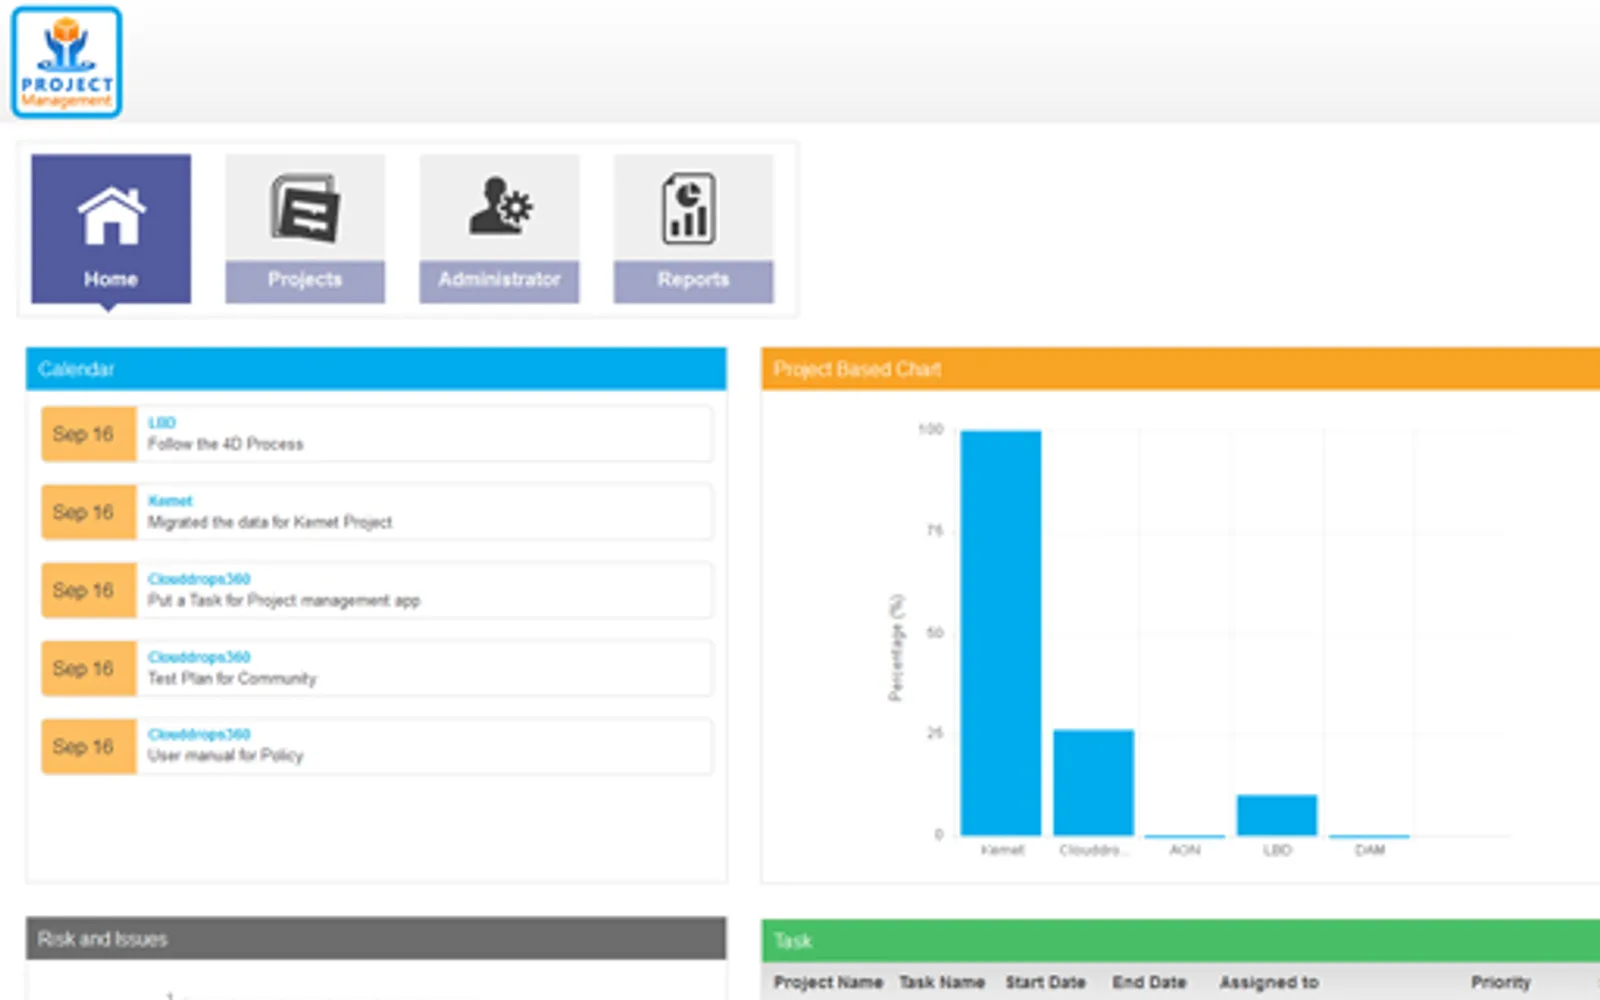
Task: Sort by Priority column header
Action: point(1500,983)
